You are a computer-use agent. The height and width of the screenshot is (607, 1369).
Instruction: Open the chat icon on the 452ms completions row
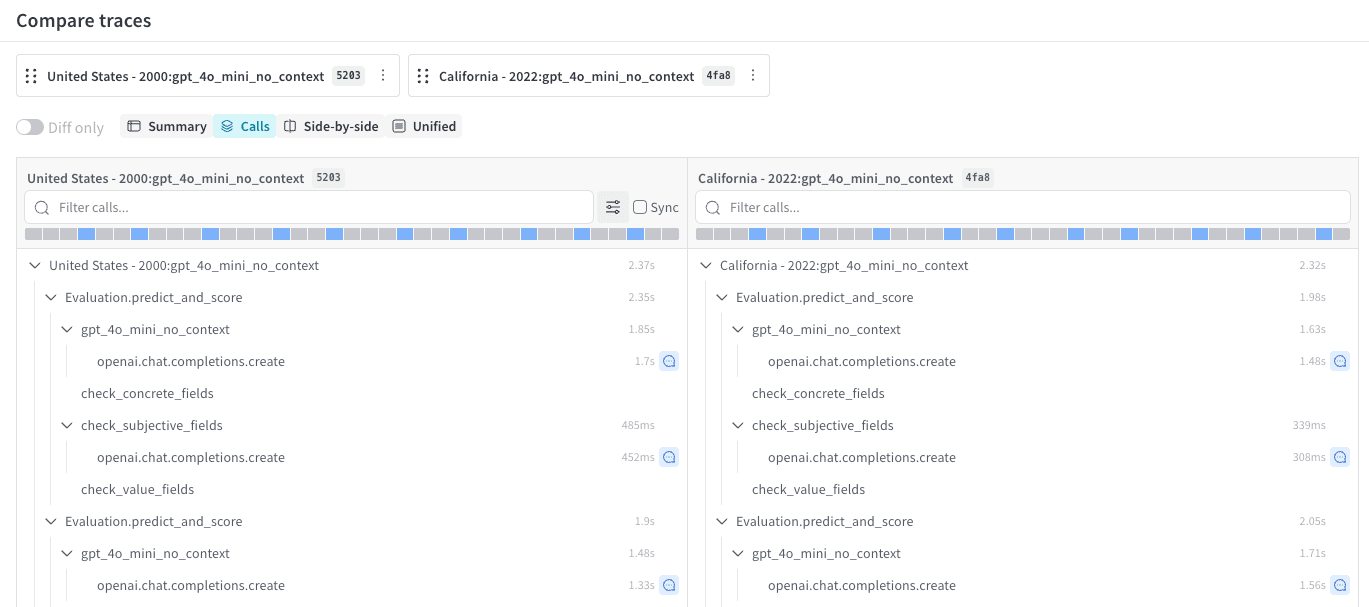click(x=670, y=457)
